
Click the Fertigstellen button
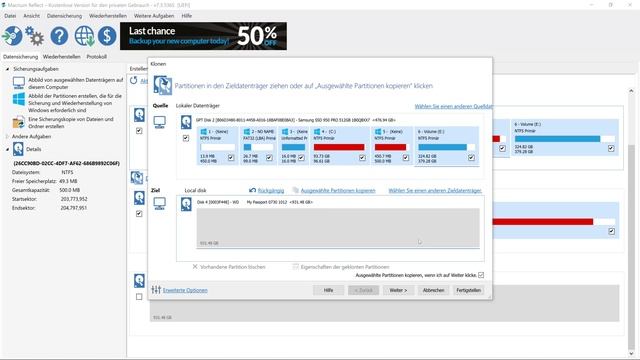coord(469,290)
